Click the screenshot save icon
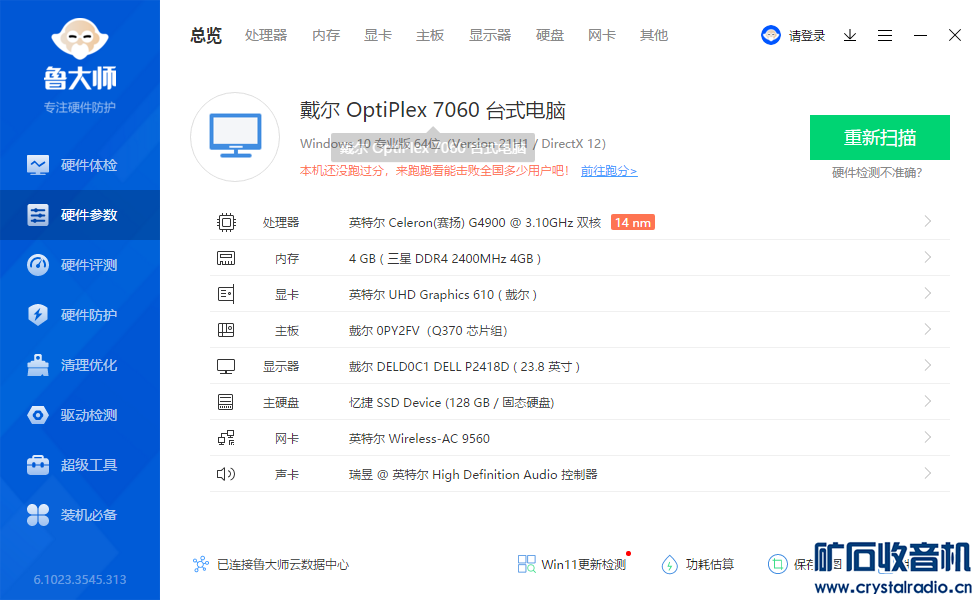Screen dimensions: 980x600 778,564
